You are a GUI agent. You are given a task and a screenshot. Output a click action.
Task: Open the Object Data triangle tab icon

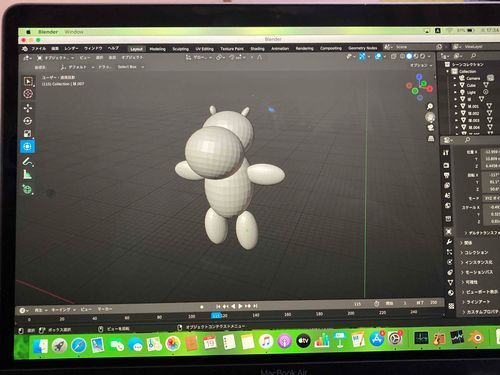point(450,283)
